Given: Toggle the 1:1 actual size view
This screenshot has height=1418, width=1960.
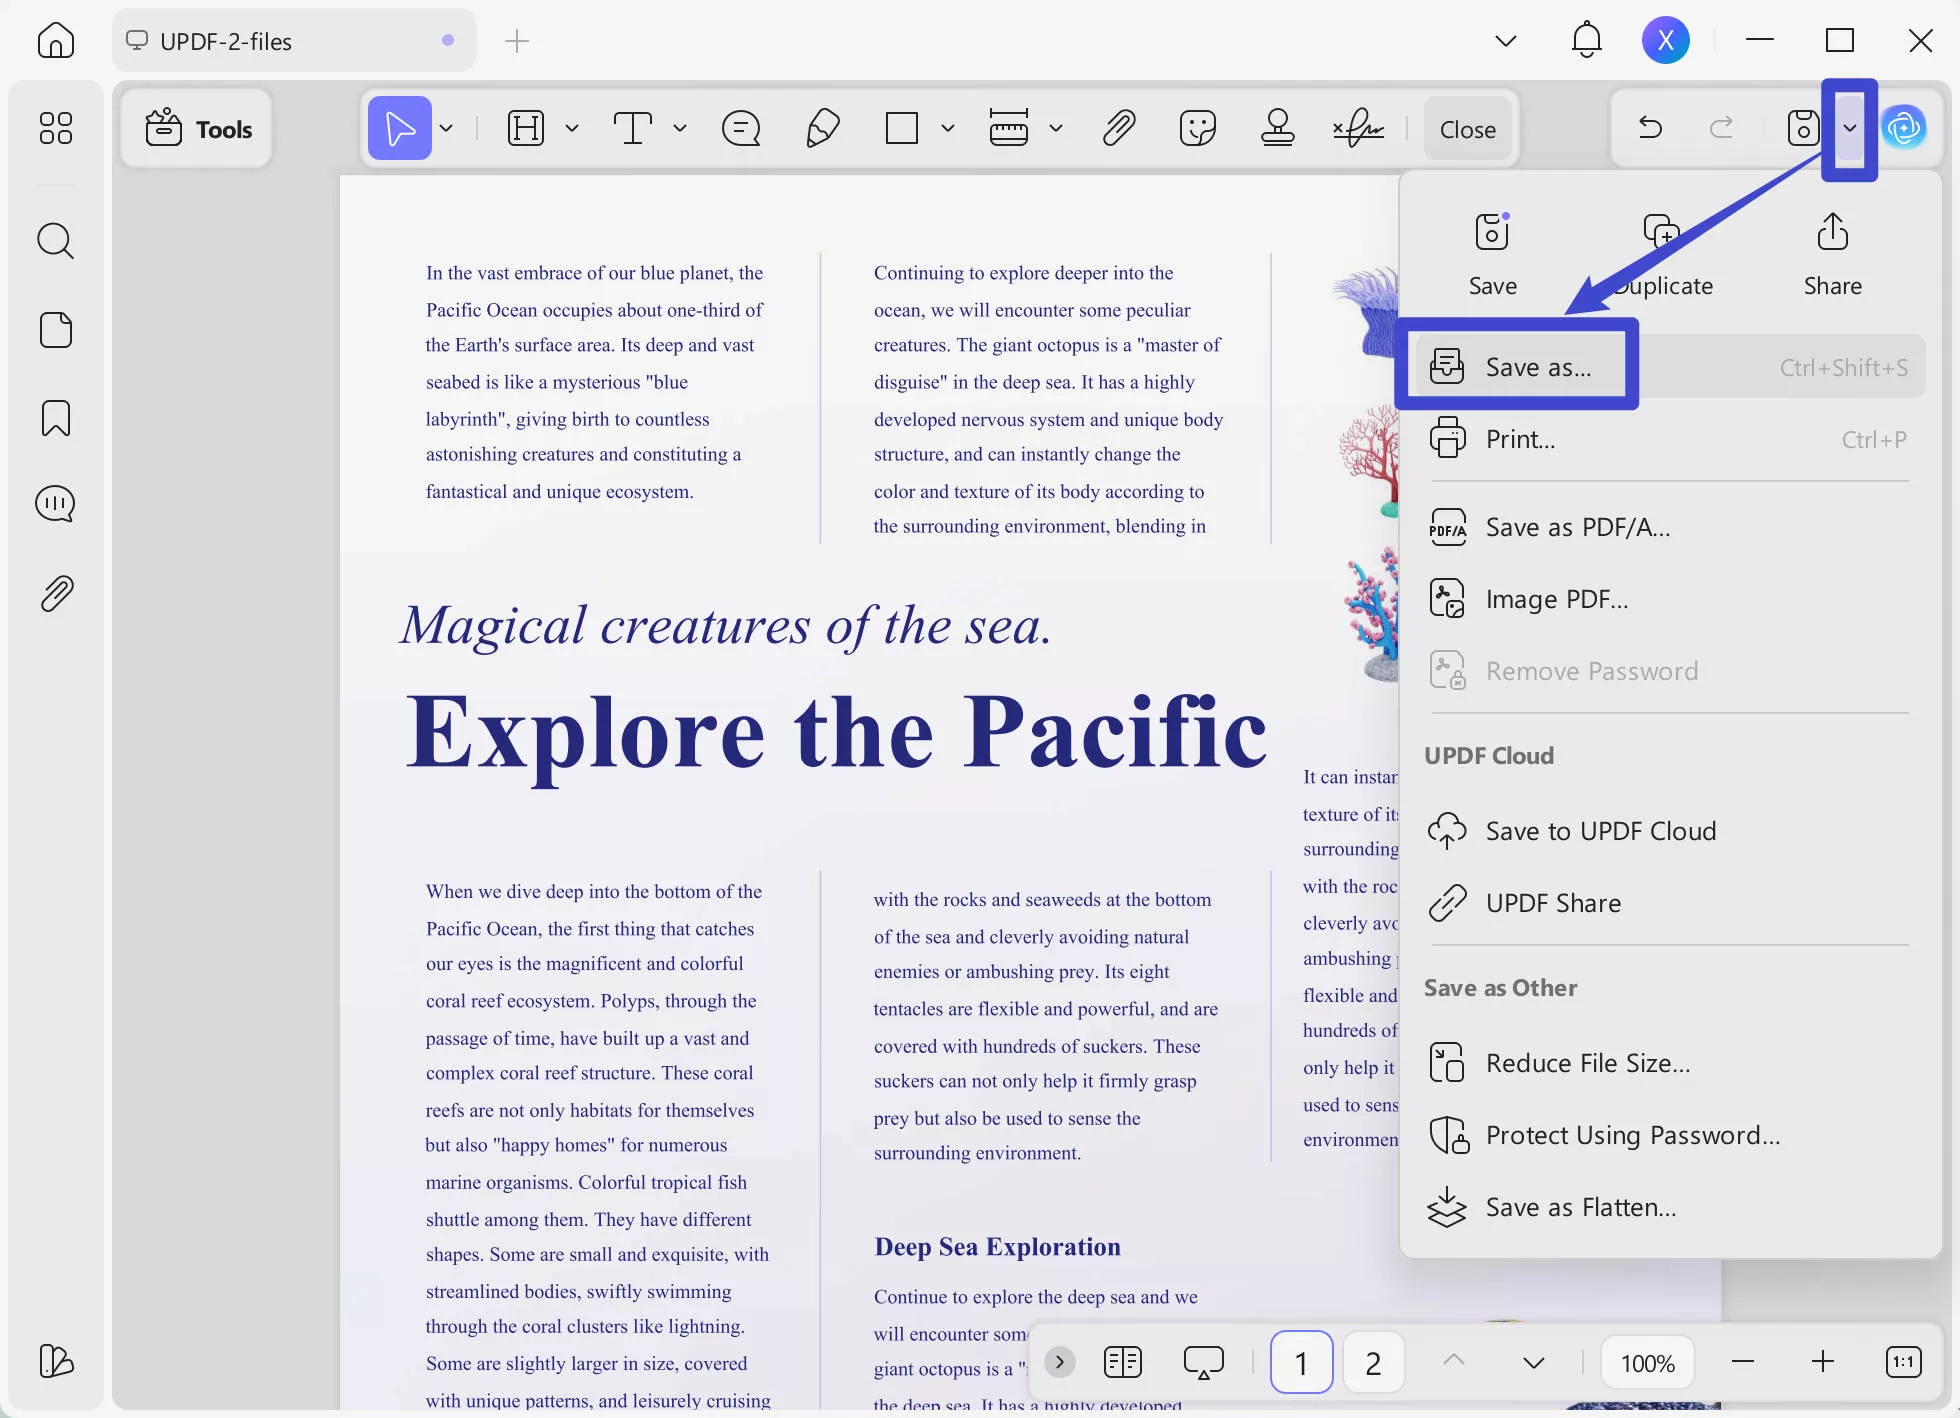Looking at the screenshot, I should [1904, 1361].
